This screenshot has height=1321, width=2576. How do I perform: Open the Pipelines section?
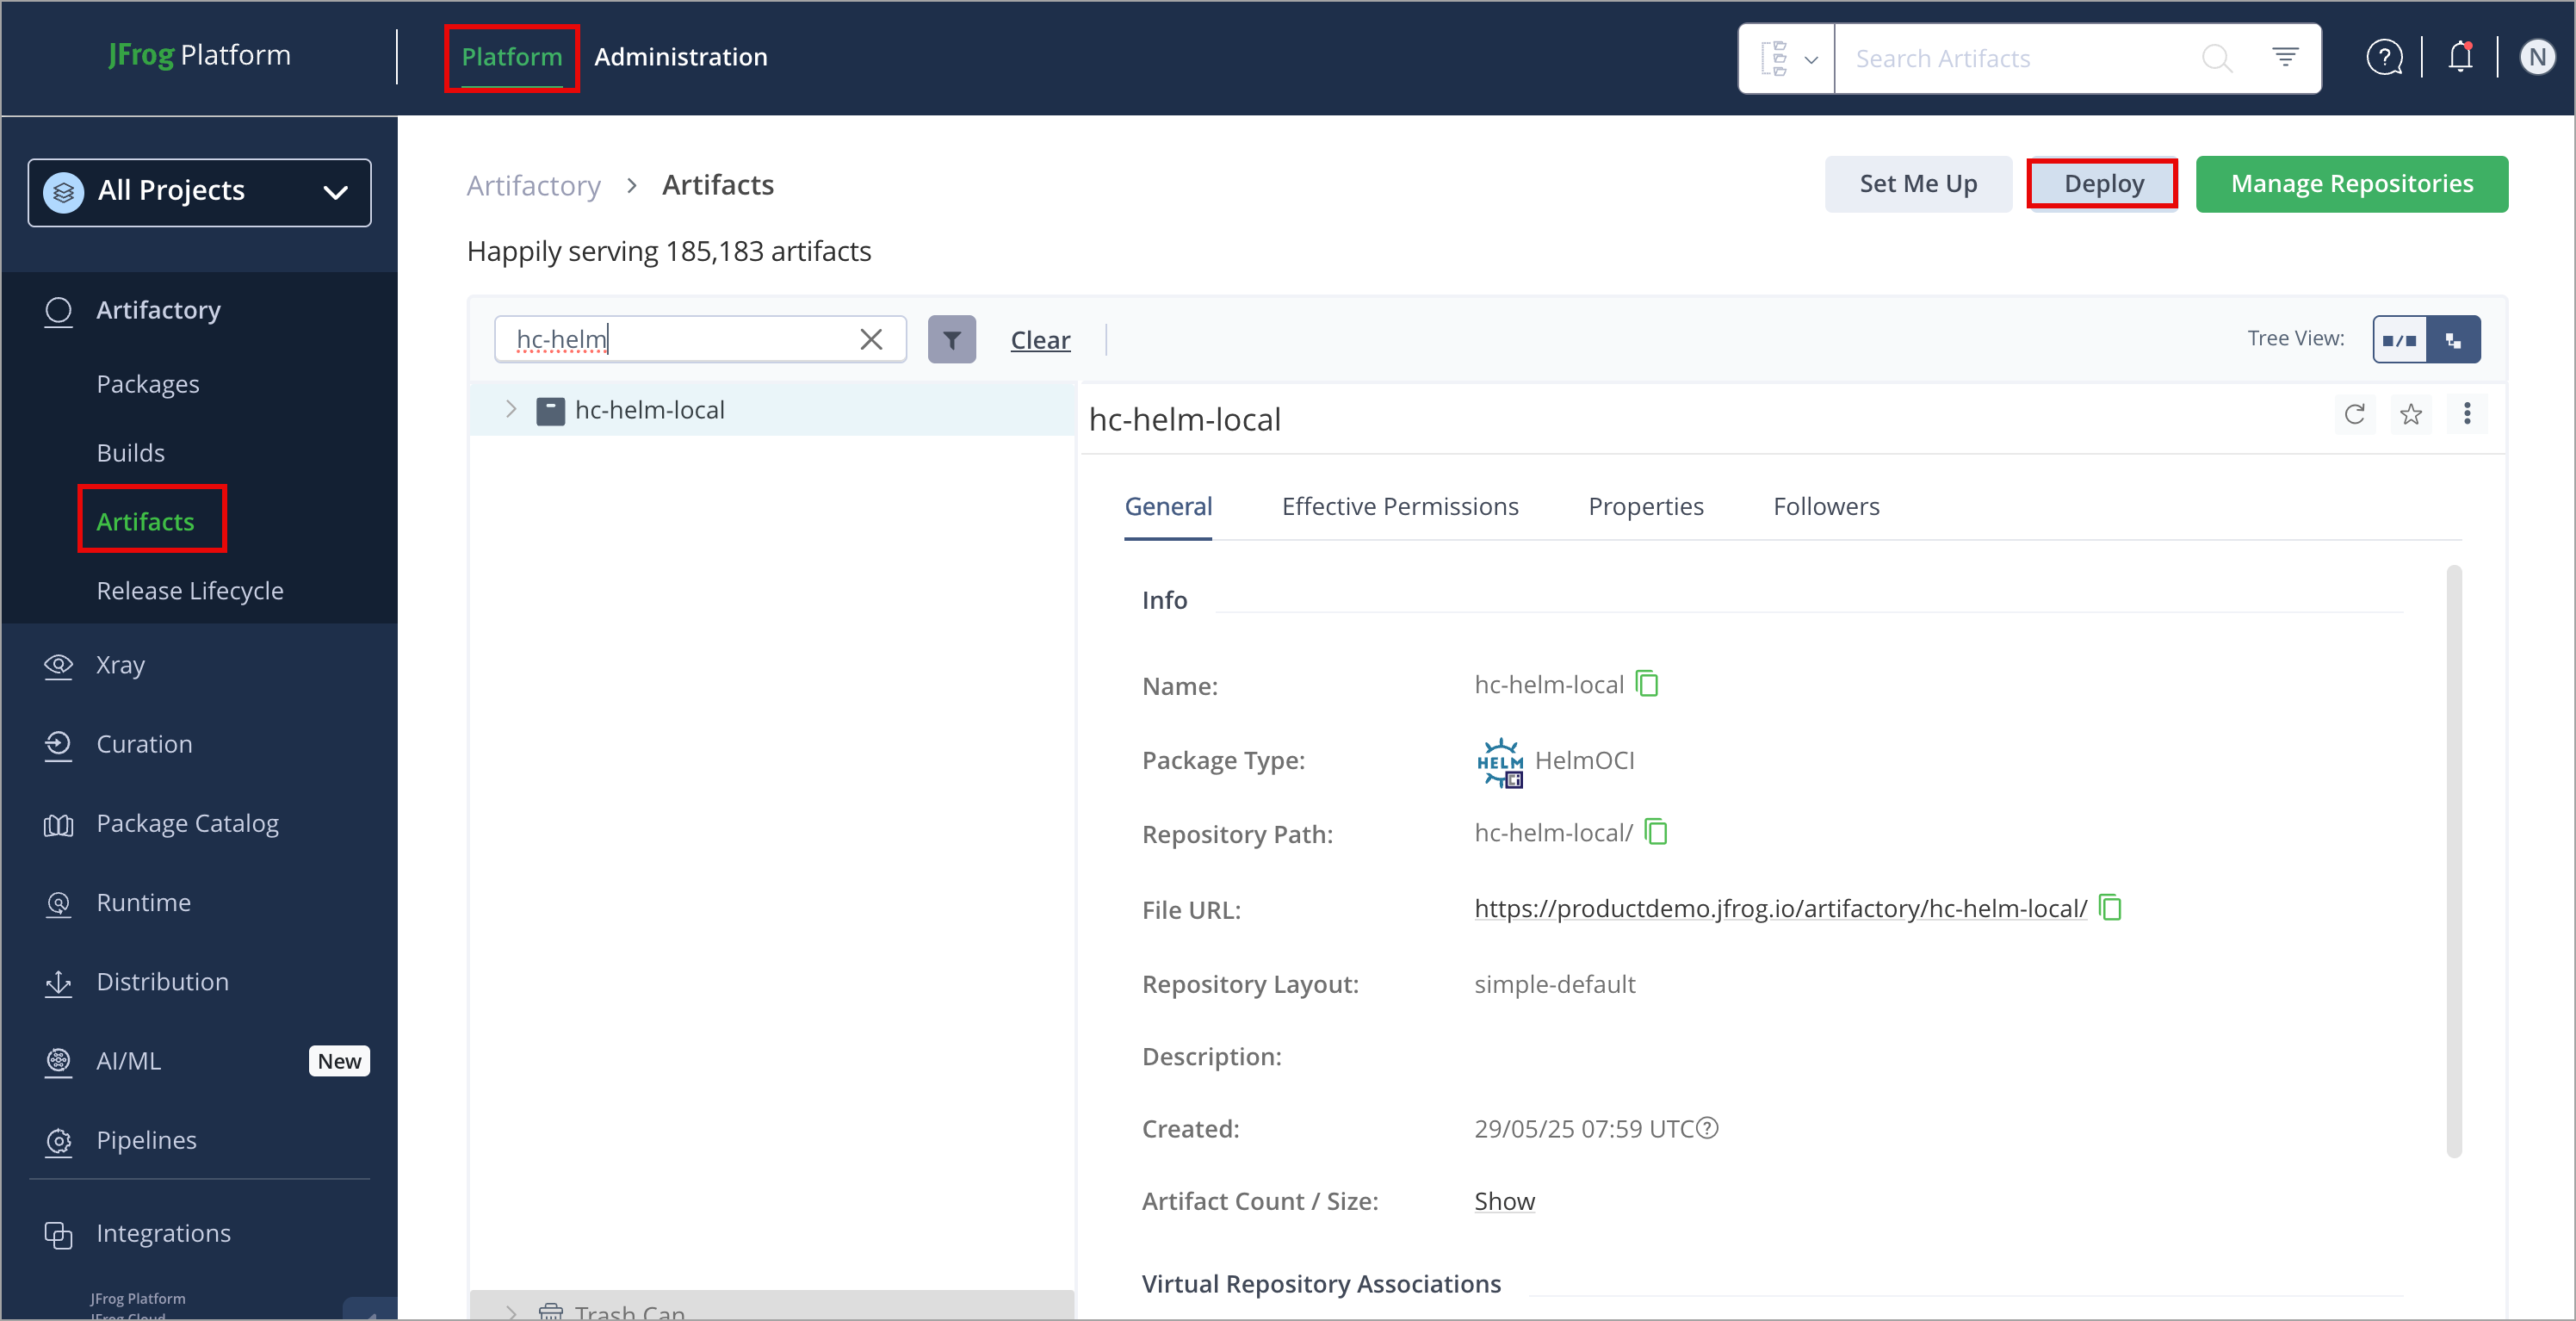(x=146, y=1140)
